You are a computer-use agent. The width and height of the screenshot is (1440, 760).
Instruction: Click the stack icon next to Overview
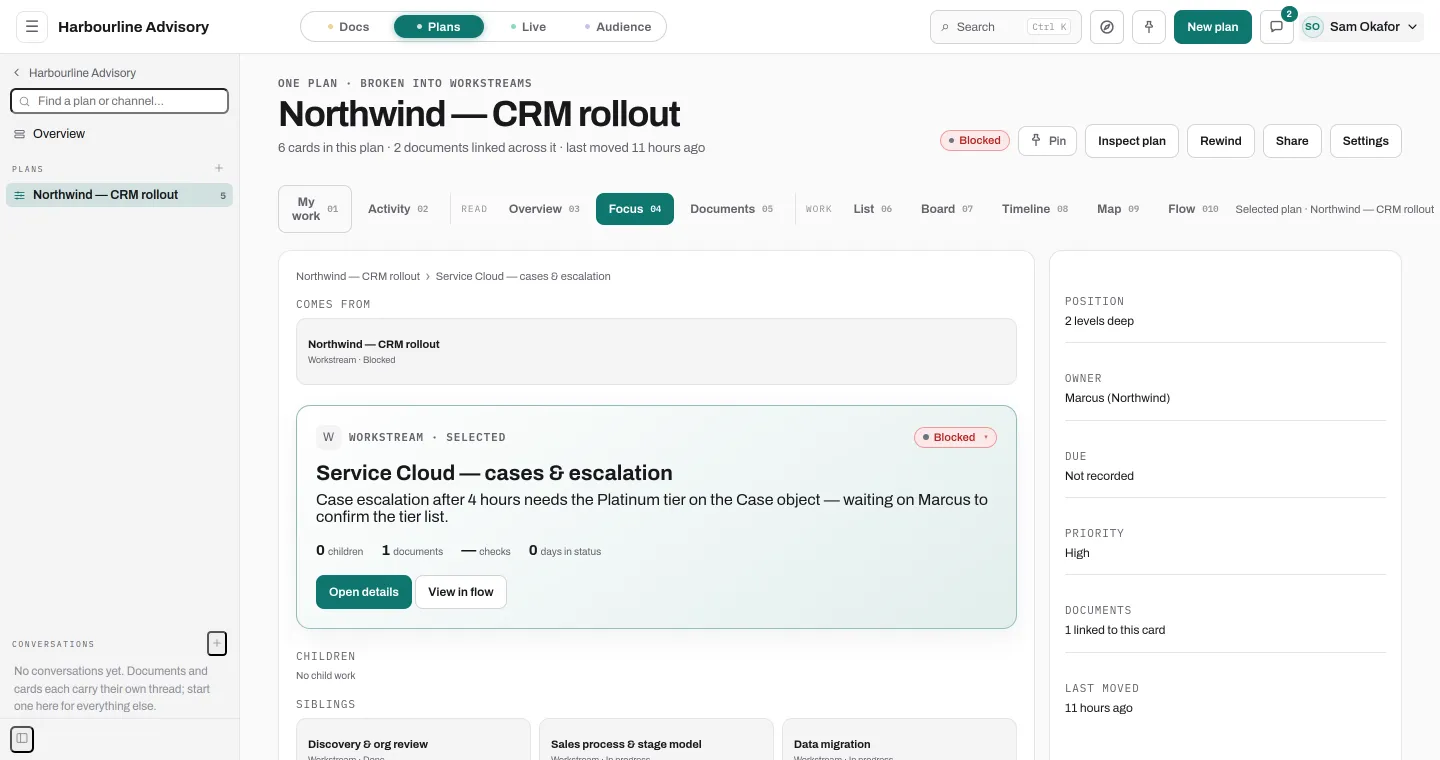[20, 134]
